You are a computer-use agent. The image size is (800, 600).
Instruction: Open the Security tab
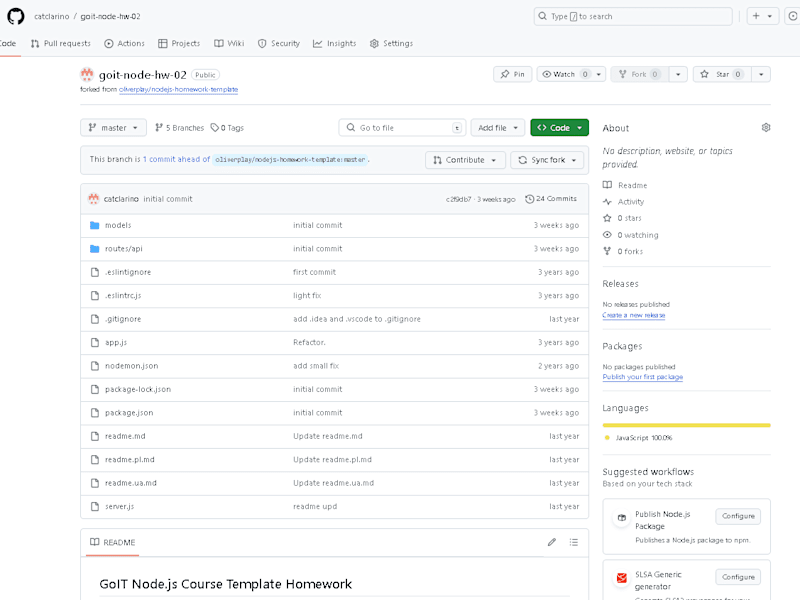pyautogui.click(x=279, y=43)
